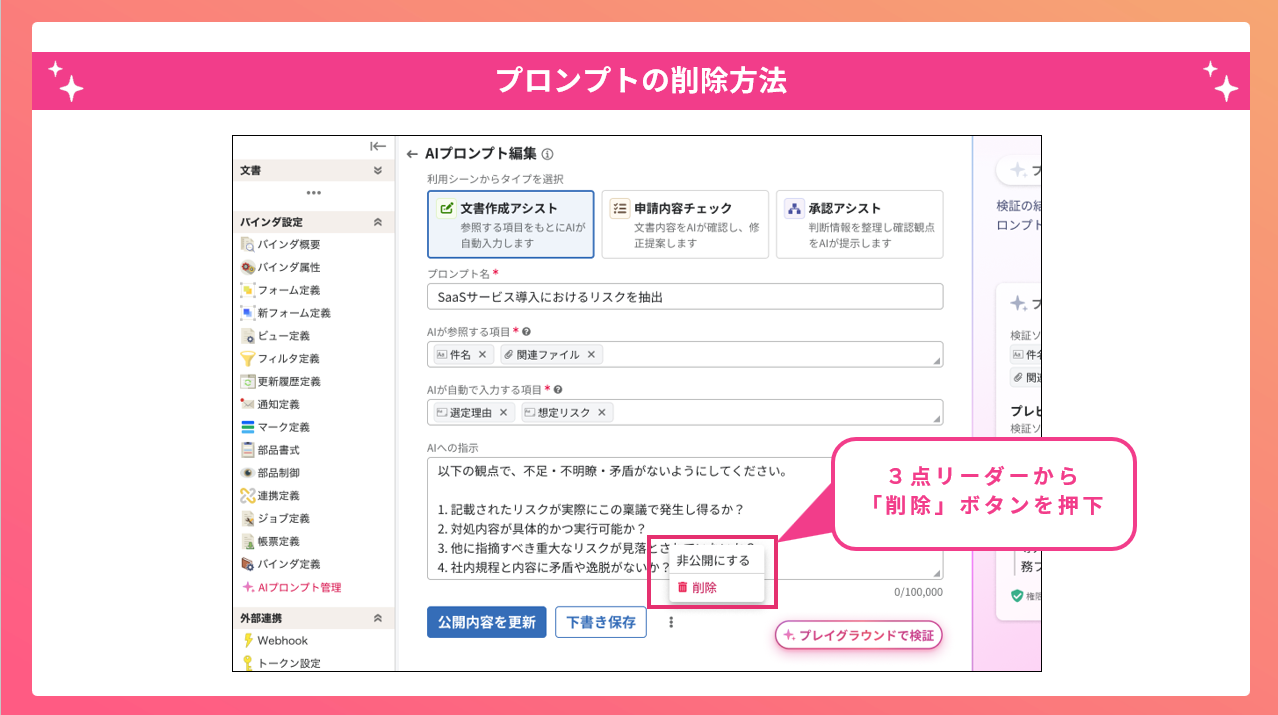Click the 公開内容を更新 button
Viewport: 1278px width, 715px height.
click(487, 622)
